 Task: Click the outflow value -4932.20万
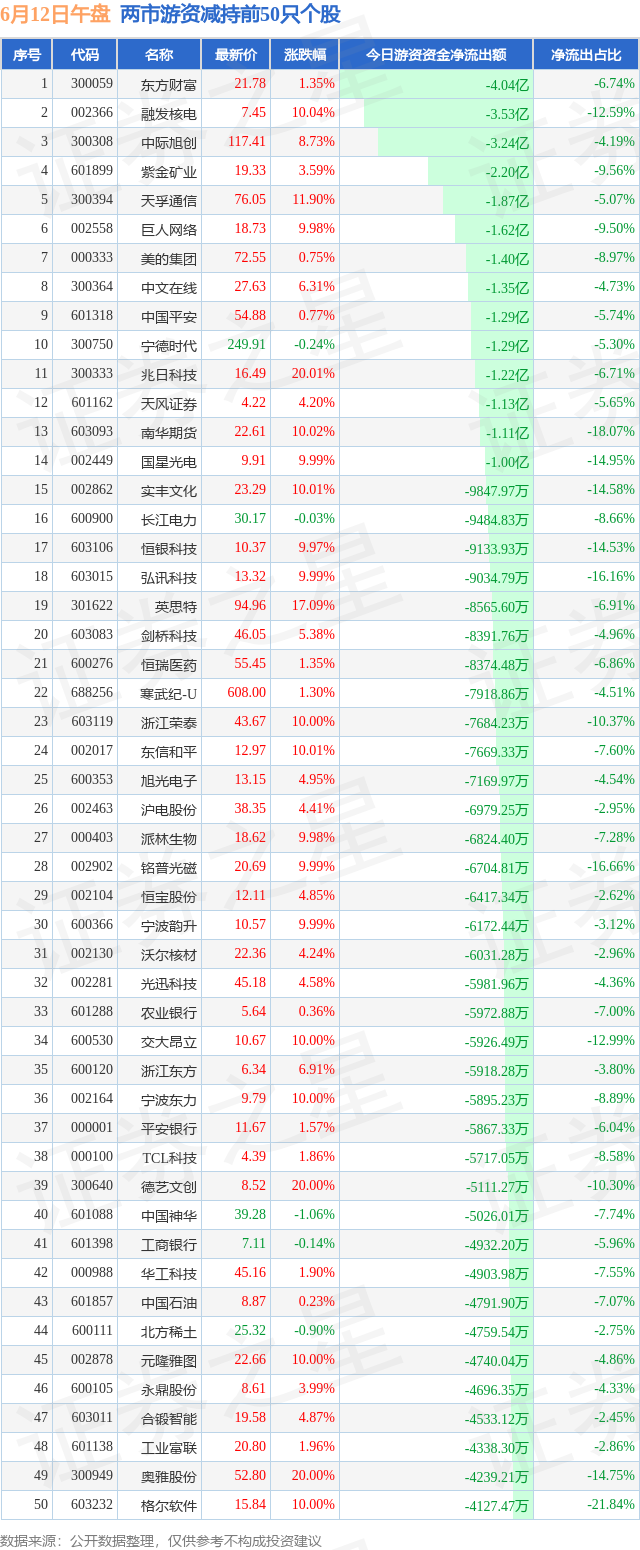[496, 1245]
